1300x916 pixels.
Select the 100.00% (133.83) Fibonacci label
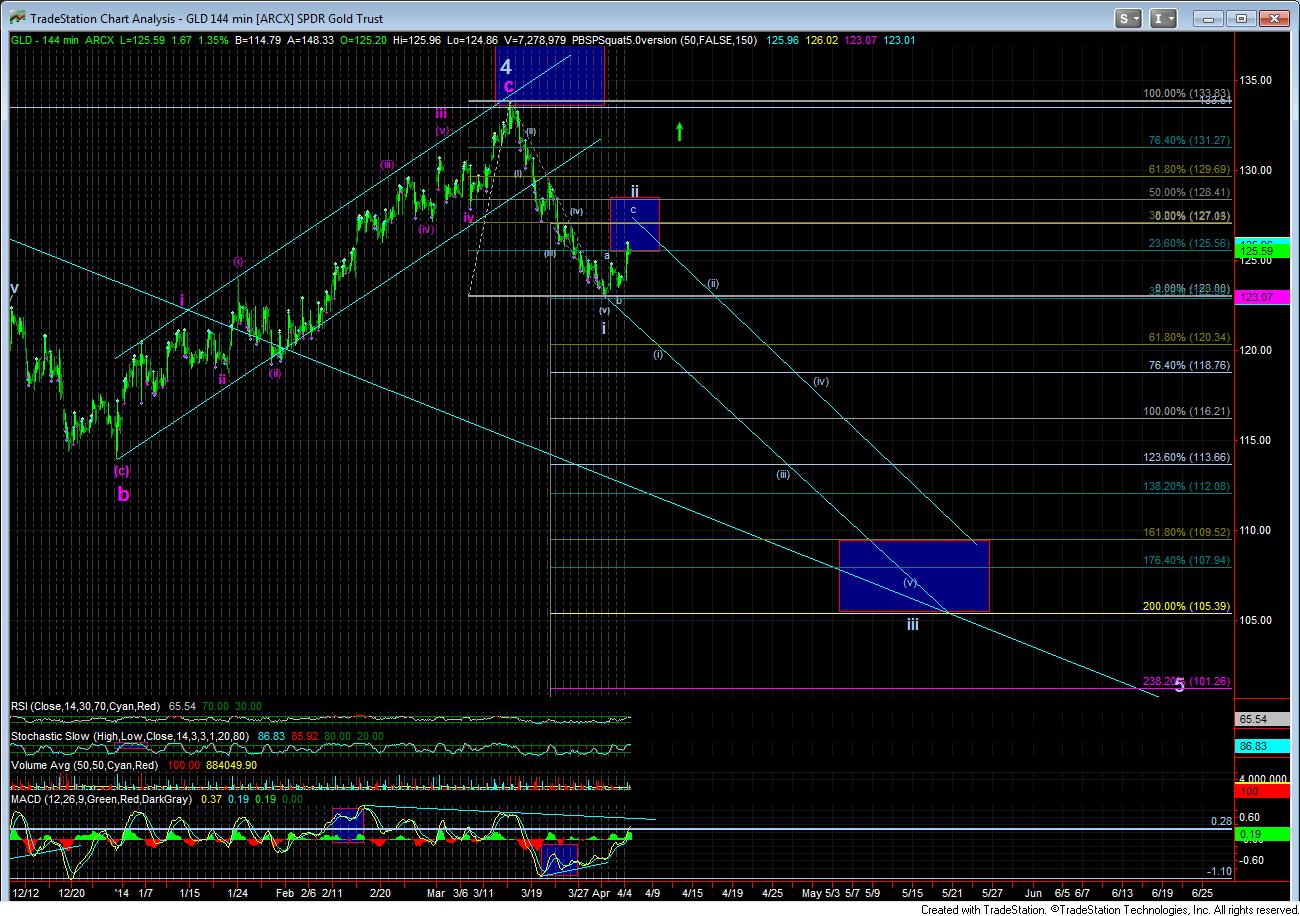click(x=1188, y=94)
